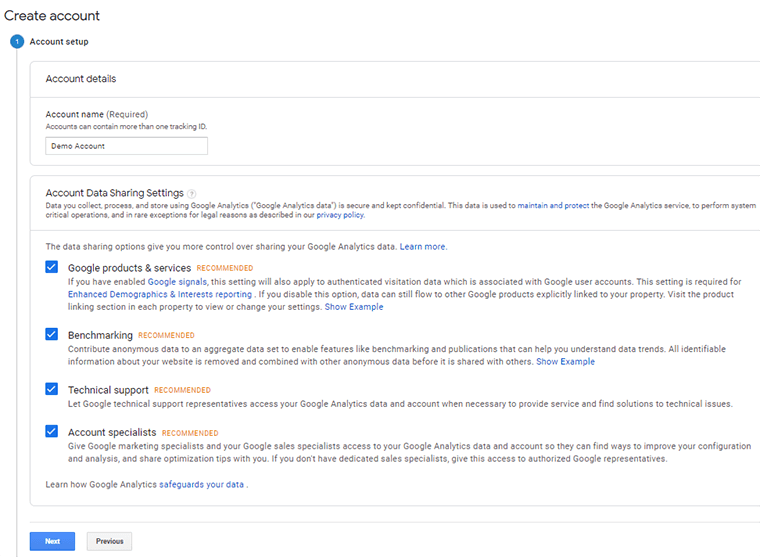The height and width of the screenshot is (557, 760).
Task: Expand Show Example under Benchmarking
Action: [x=565, y=362]
